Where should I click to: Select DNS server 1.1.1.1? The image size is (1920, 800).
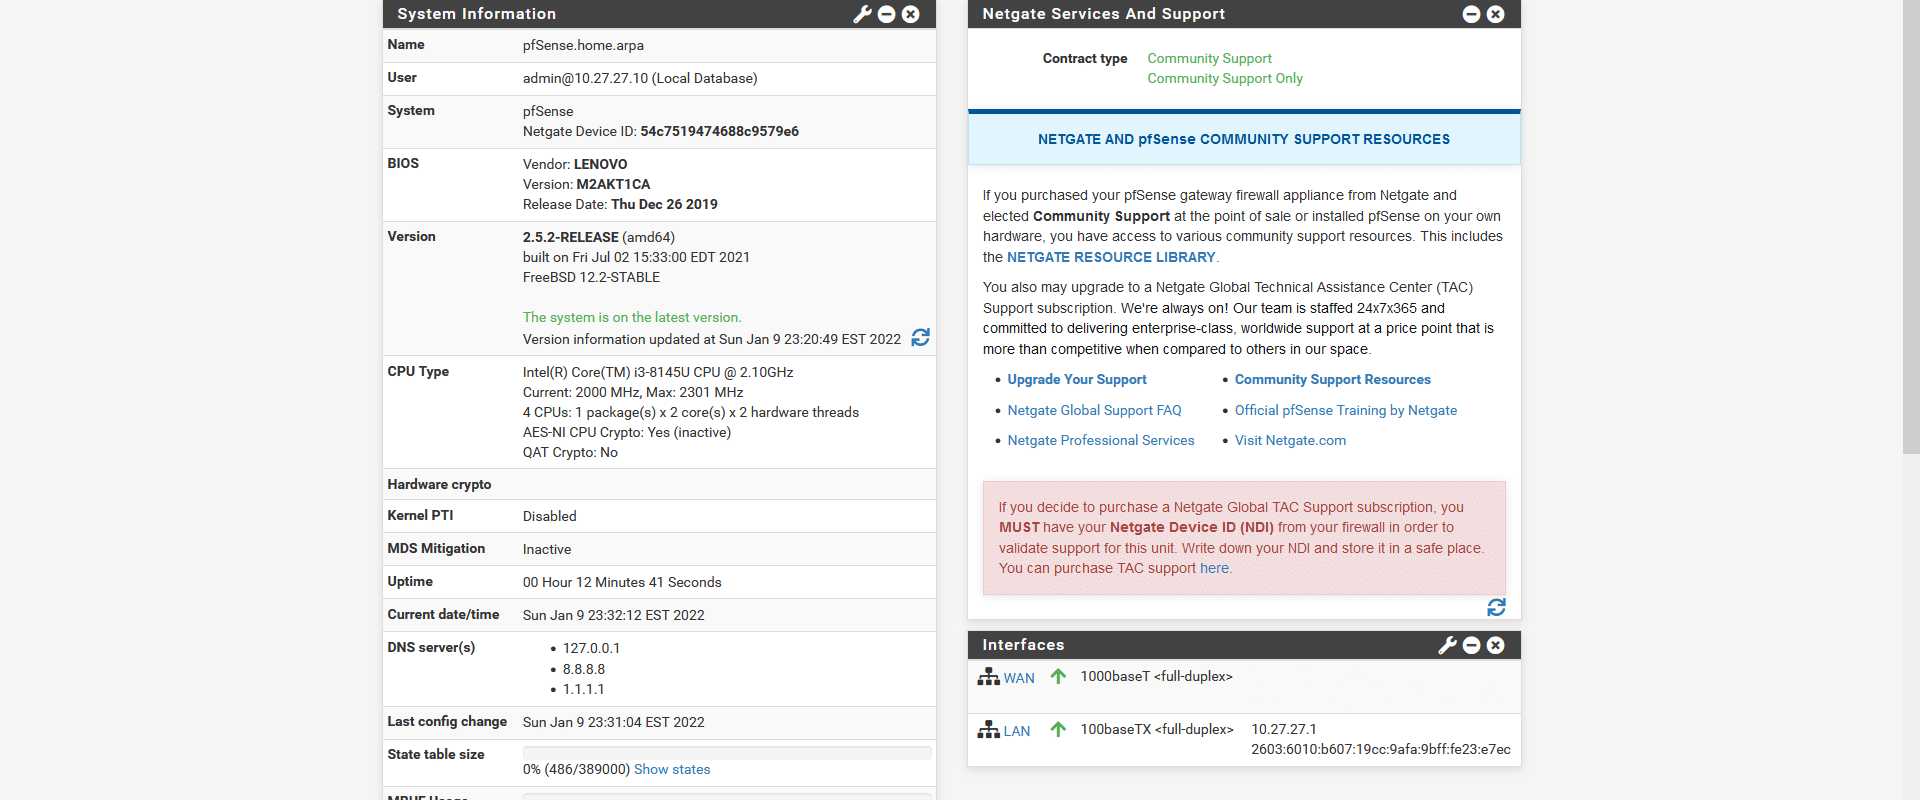click(584, 689)
